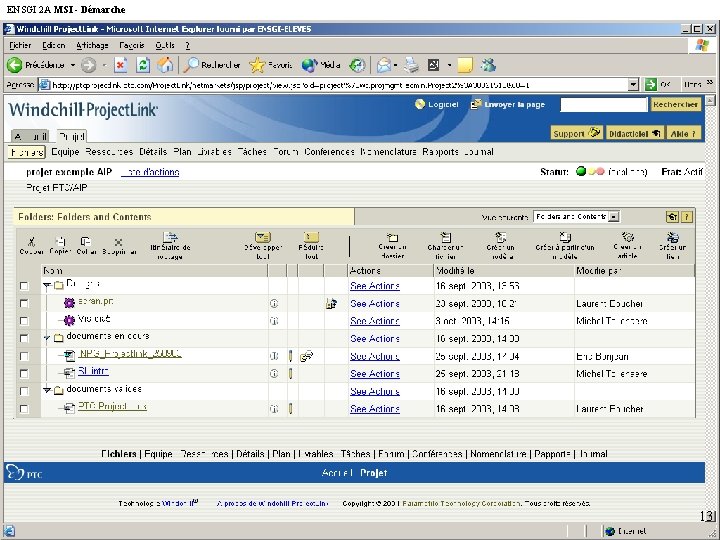Viewport: 720px width, 540px height.
Task: Click the Créer un dossier icon
Action: point(392,237)
